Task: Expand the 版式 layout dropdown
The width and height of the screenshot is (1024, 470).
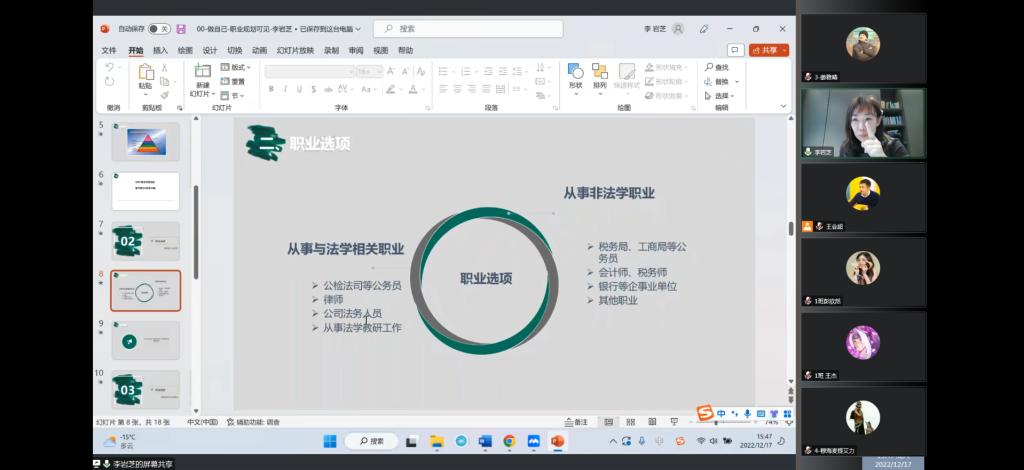Action: pyautogui.click(x=236, y=67)
